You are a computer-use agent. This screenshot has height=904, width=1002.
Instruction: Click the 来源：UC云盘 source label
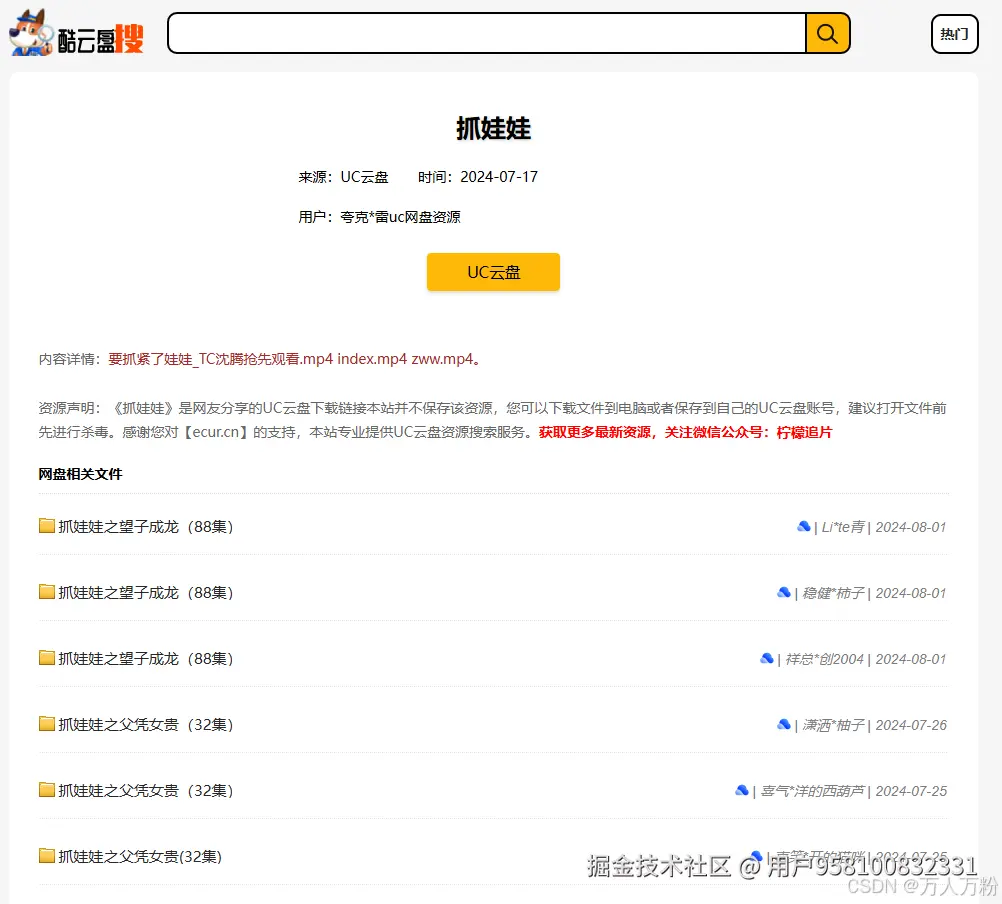(343, 177)
